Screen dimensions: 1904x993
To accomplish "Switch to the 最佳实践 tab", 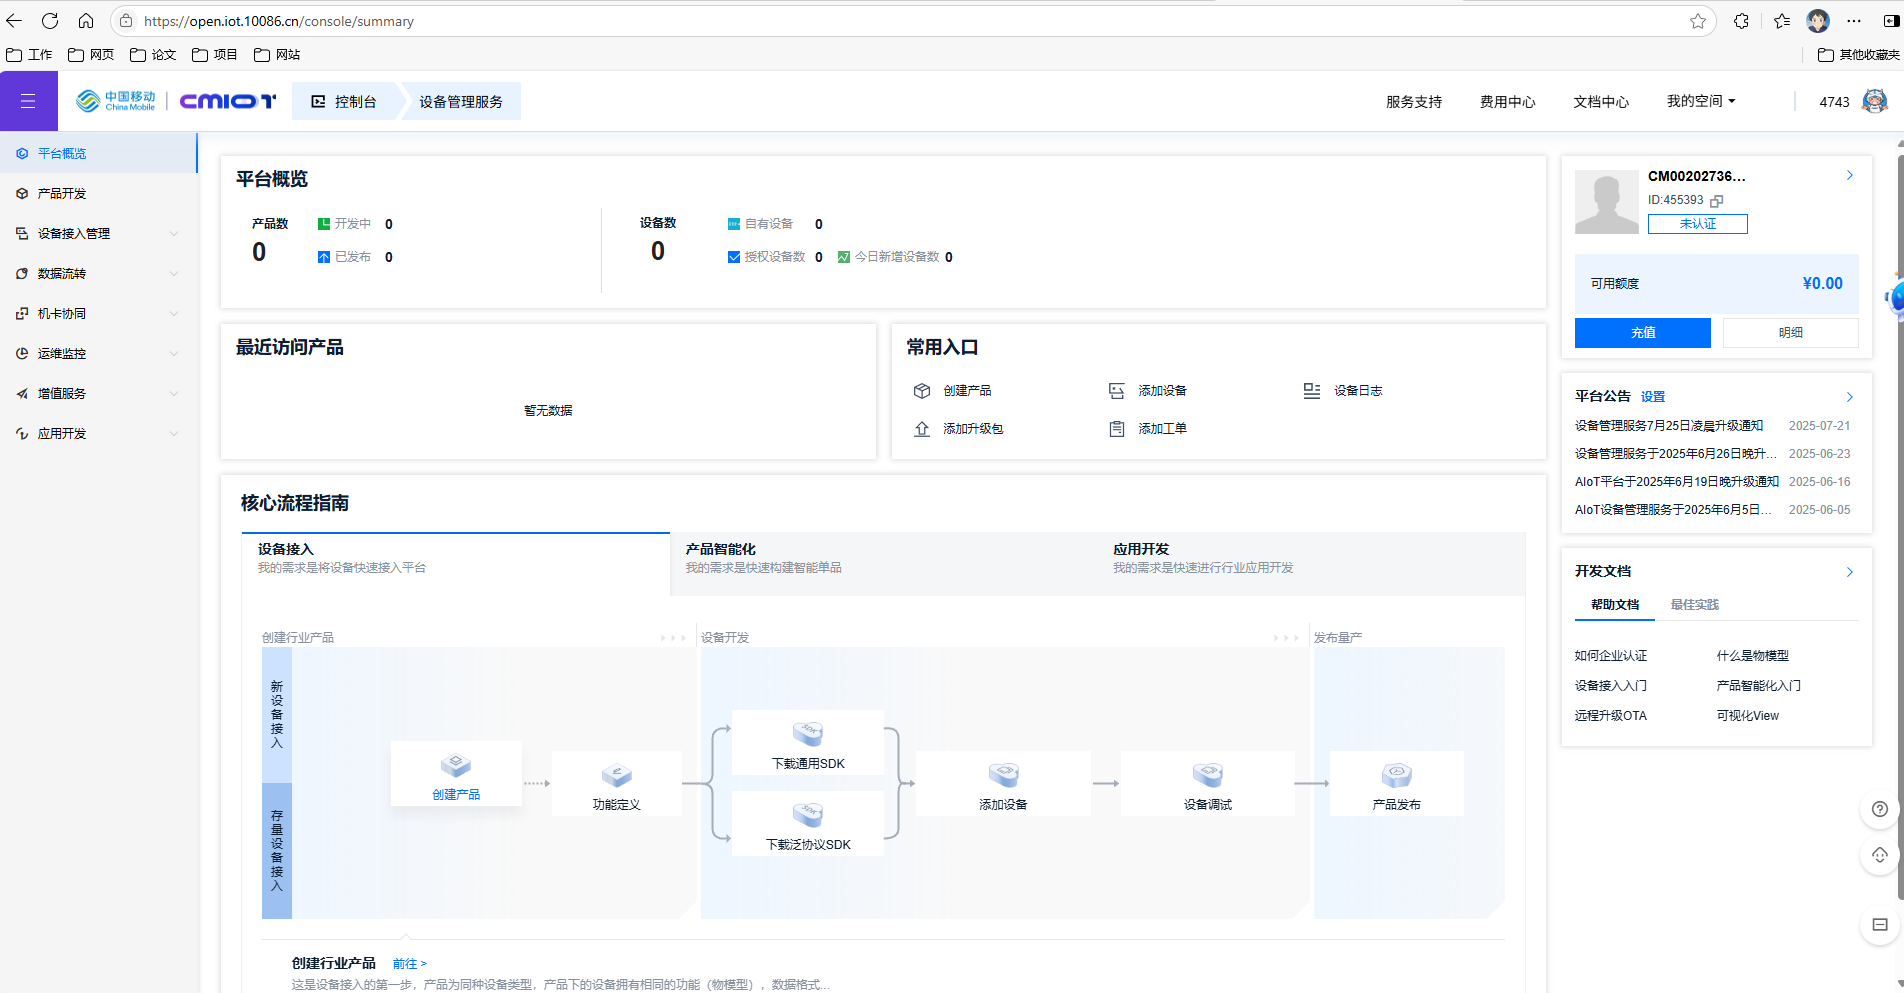I will tap(1693, 604).
